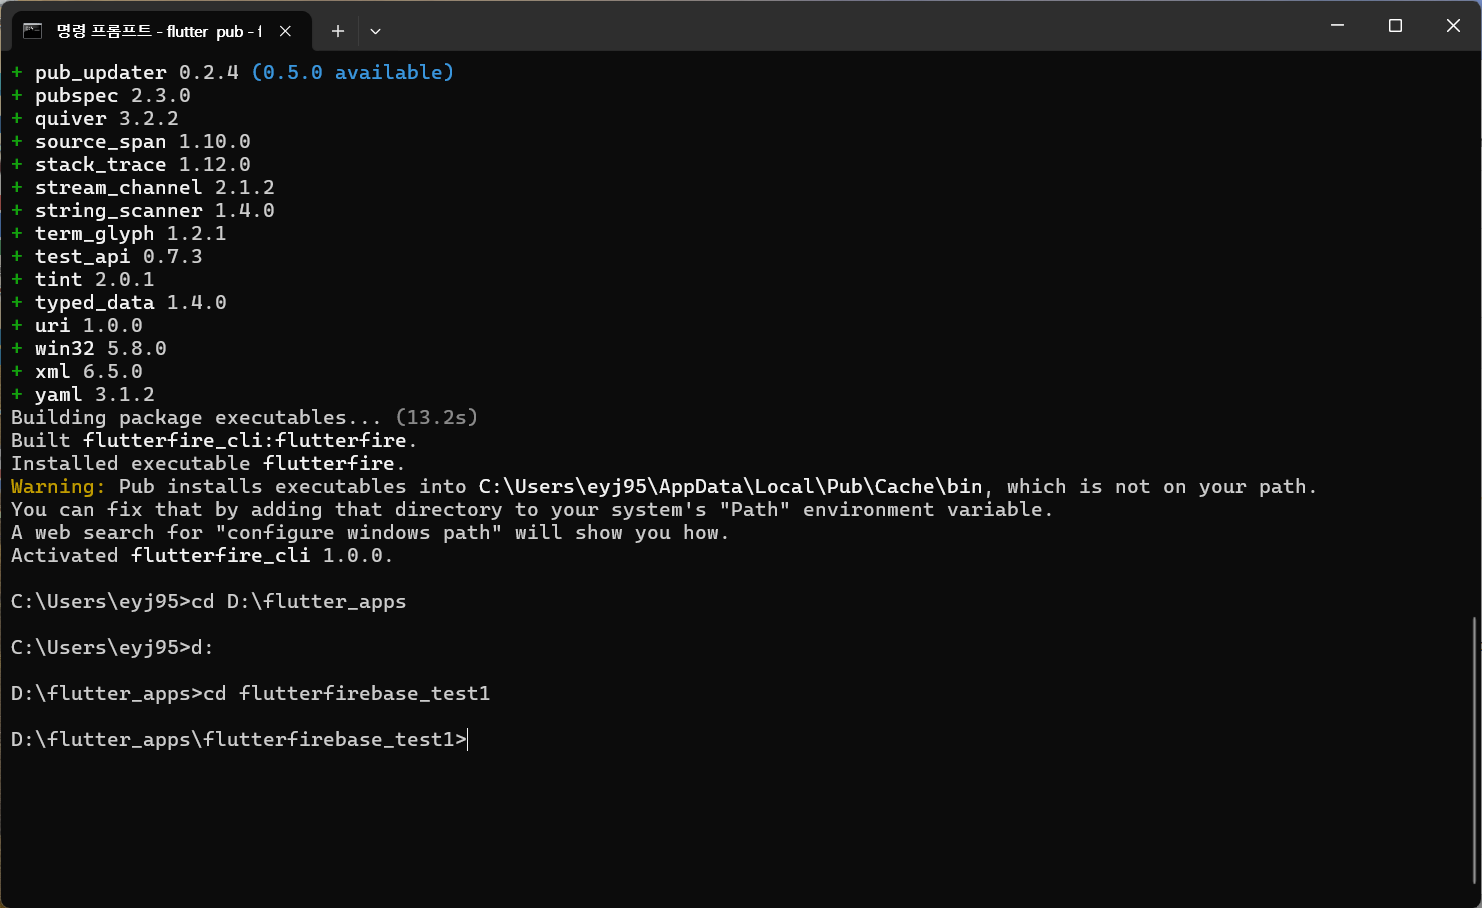Viewport: 1482px width, 908px height.
Task: Click the vertical scrollbar thumb
Action: click(x=1475, y=750)
